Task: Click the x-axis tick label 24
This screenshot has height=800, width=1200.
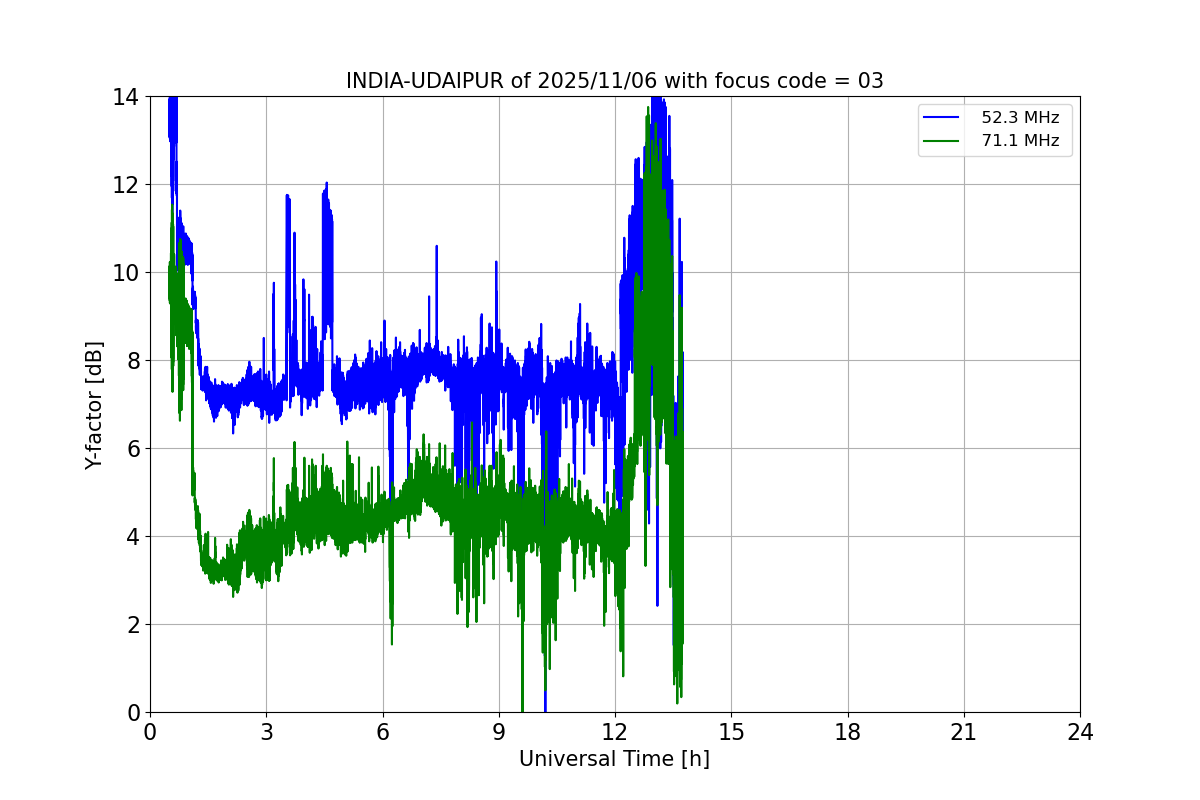Action: [1080, 732]
